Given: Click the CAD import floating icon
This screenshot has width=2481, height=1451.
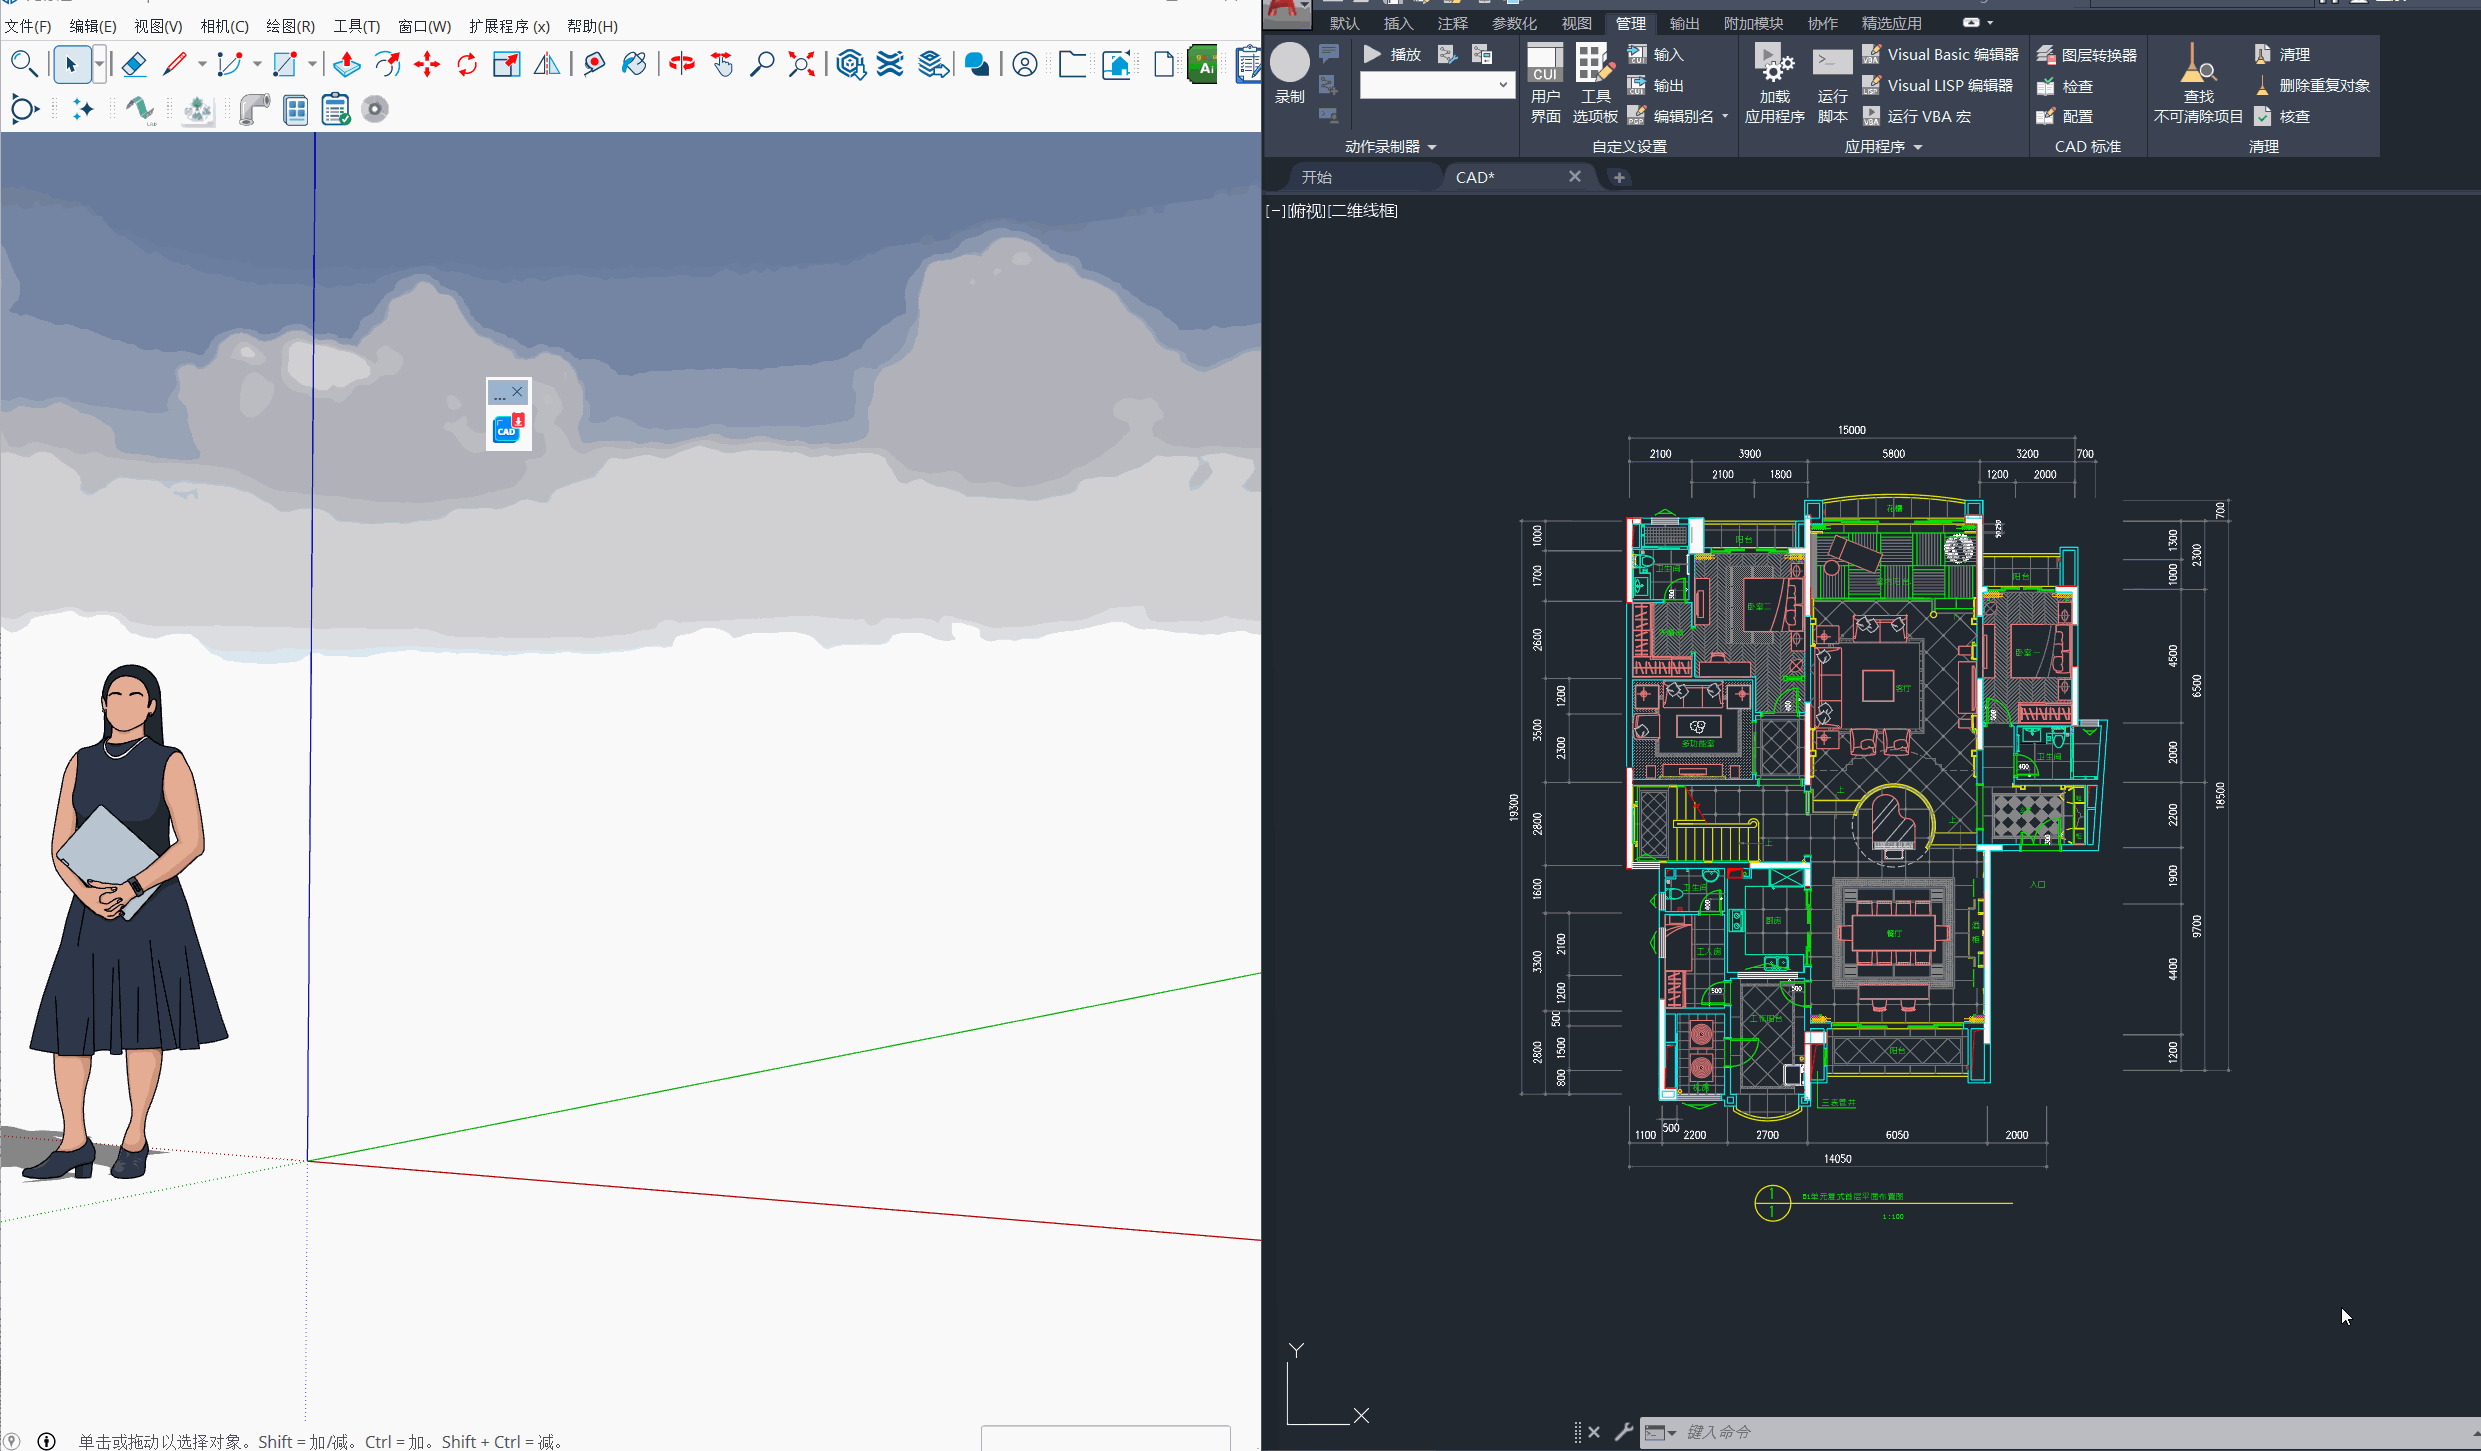Looking at the screenshot, I should coord(508,428).
